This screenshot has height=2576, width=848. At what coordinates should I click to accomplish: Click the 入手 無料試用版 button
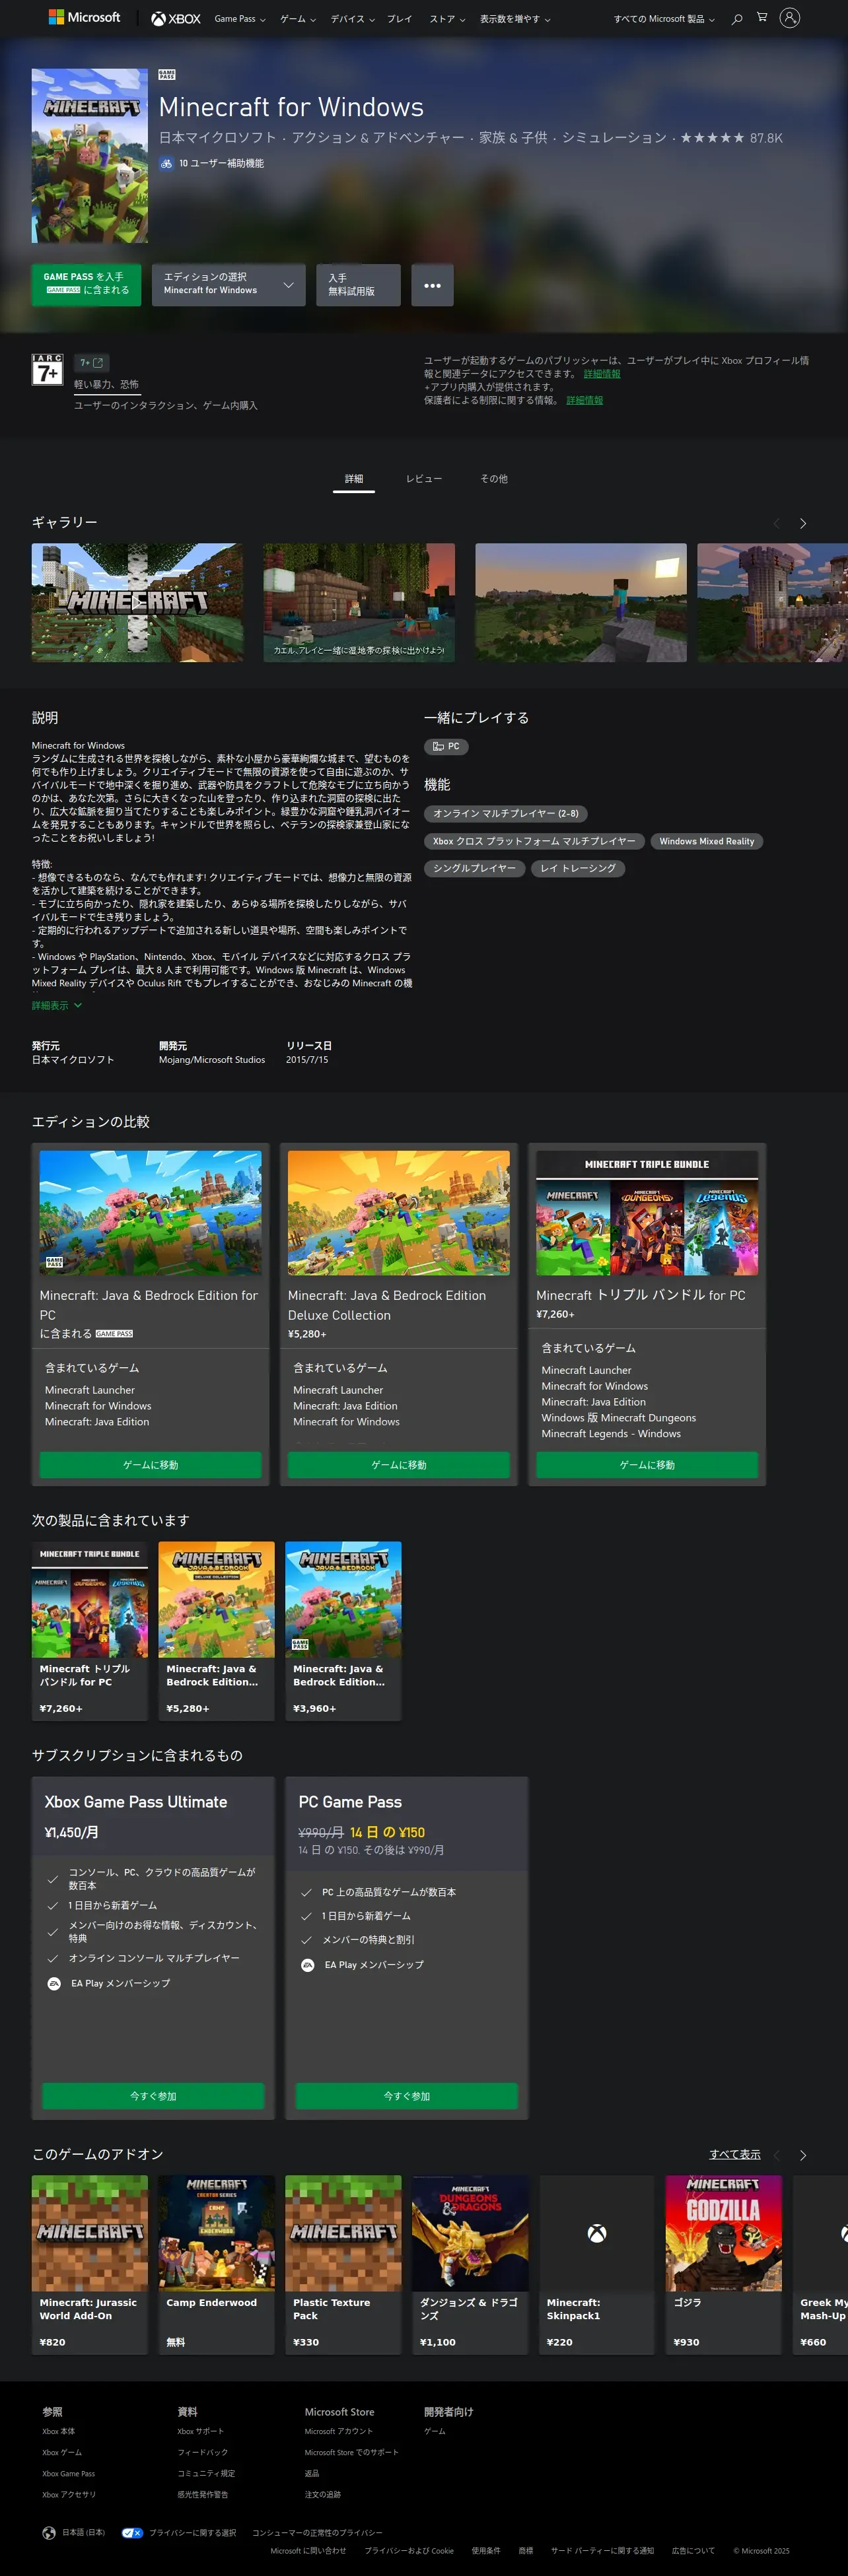pyautogui.click(x=358, y=285)
